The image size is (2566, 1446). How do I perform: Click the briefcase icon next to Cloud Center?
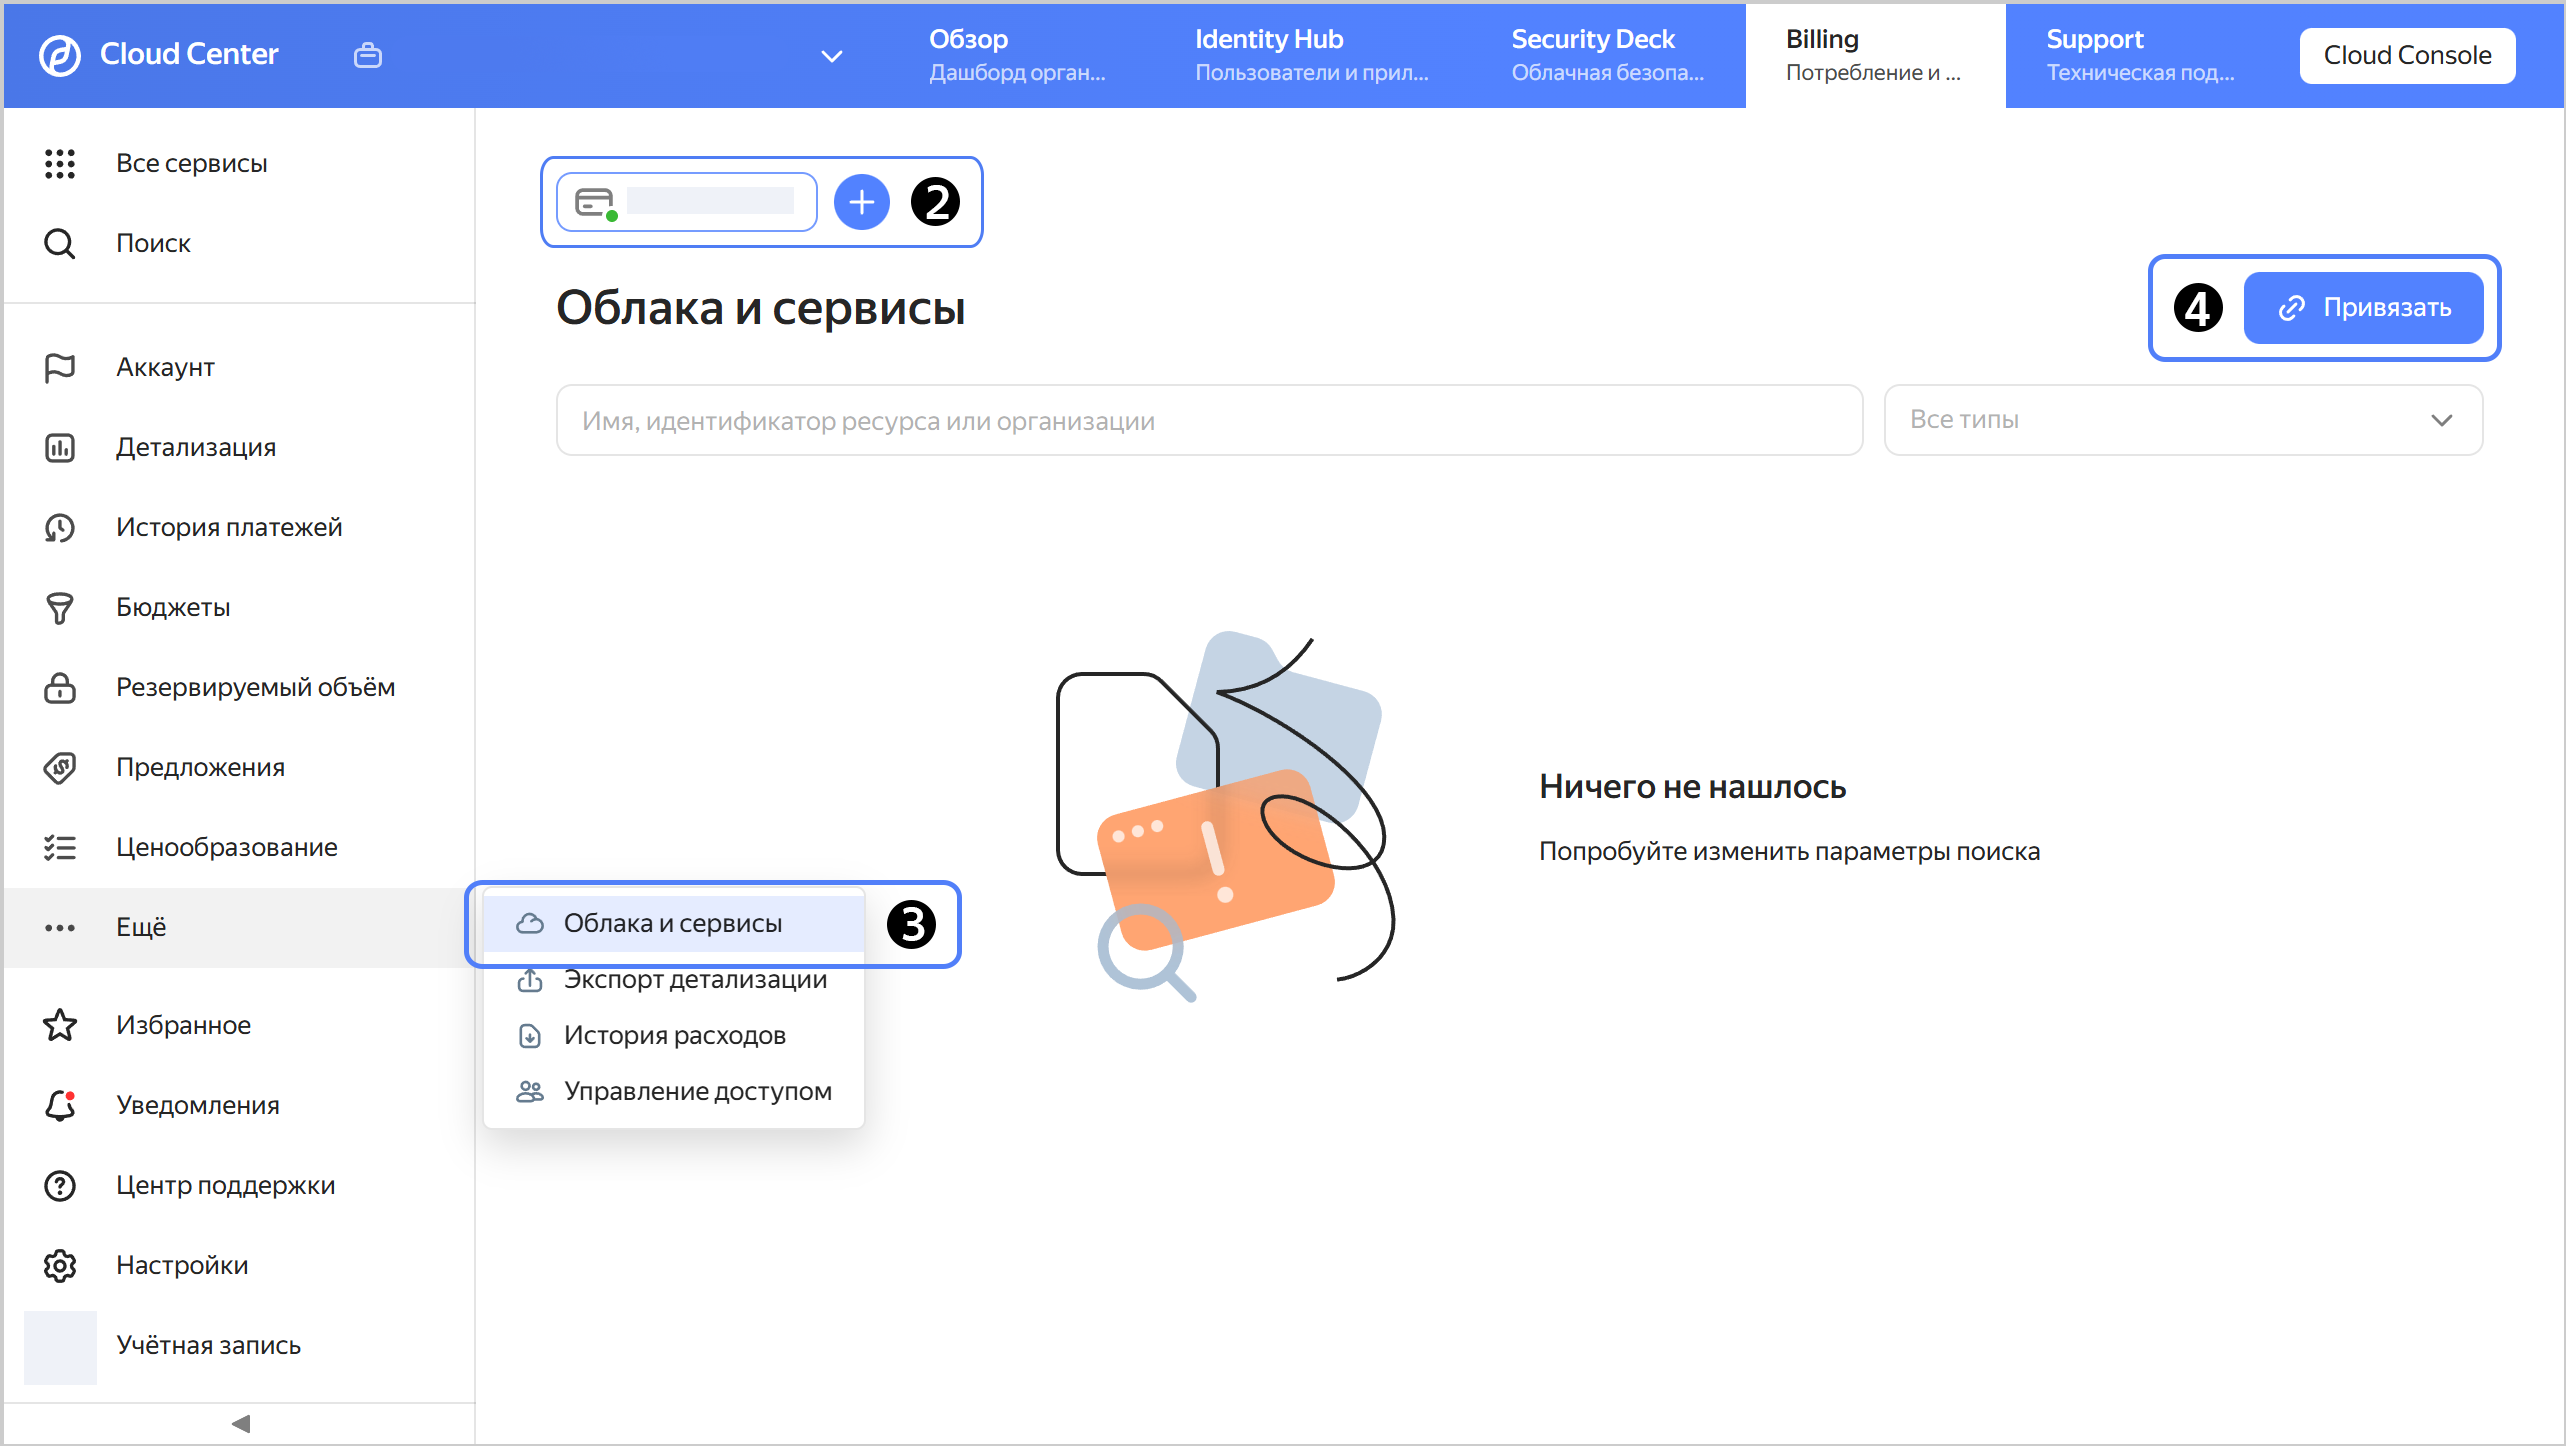pyautogui.click(x=368, y=55)
